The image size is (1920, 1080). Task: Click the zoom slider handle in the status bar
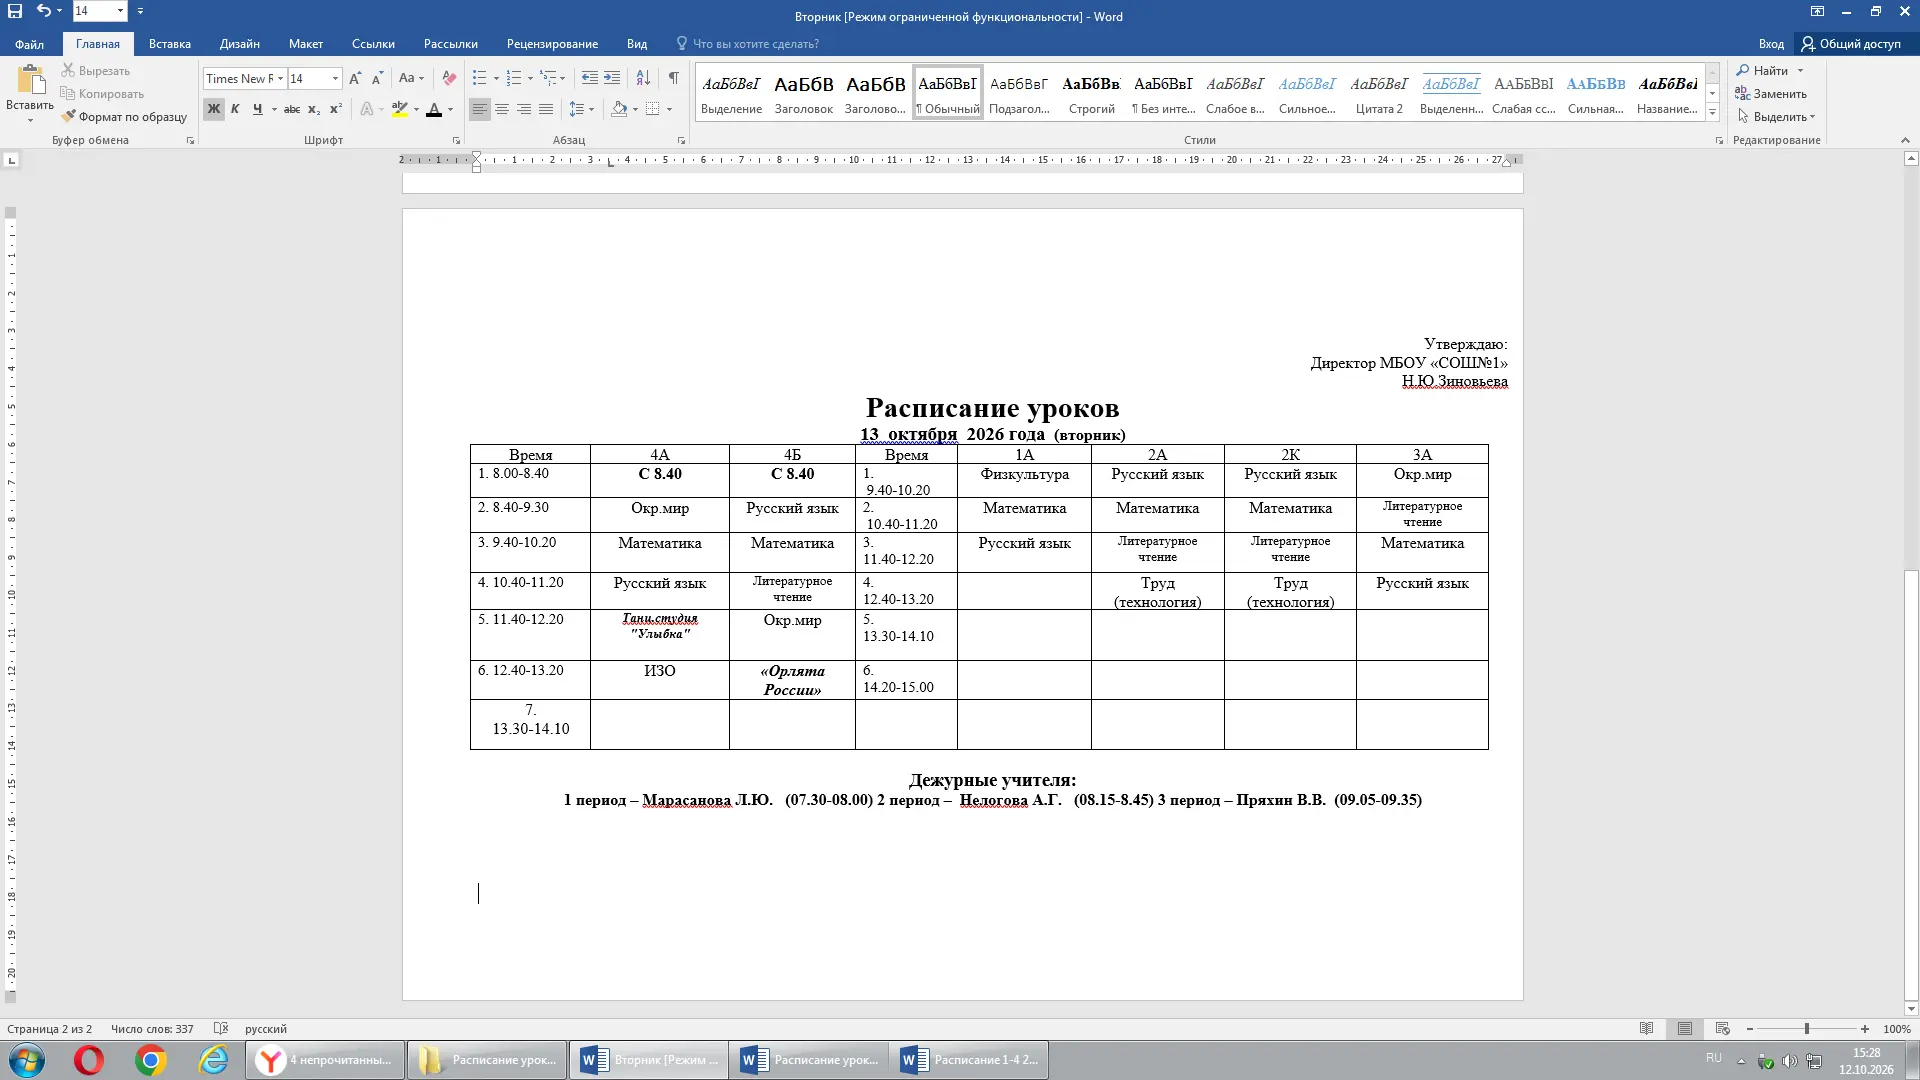click(x=1807, y=1029)
